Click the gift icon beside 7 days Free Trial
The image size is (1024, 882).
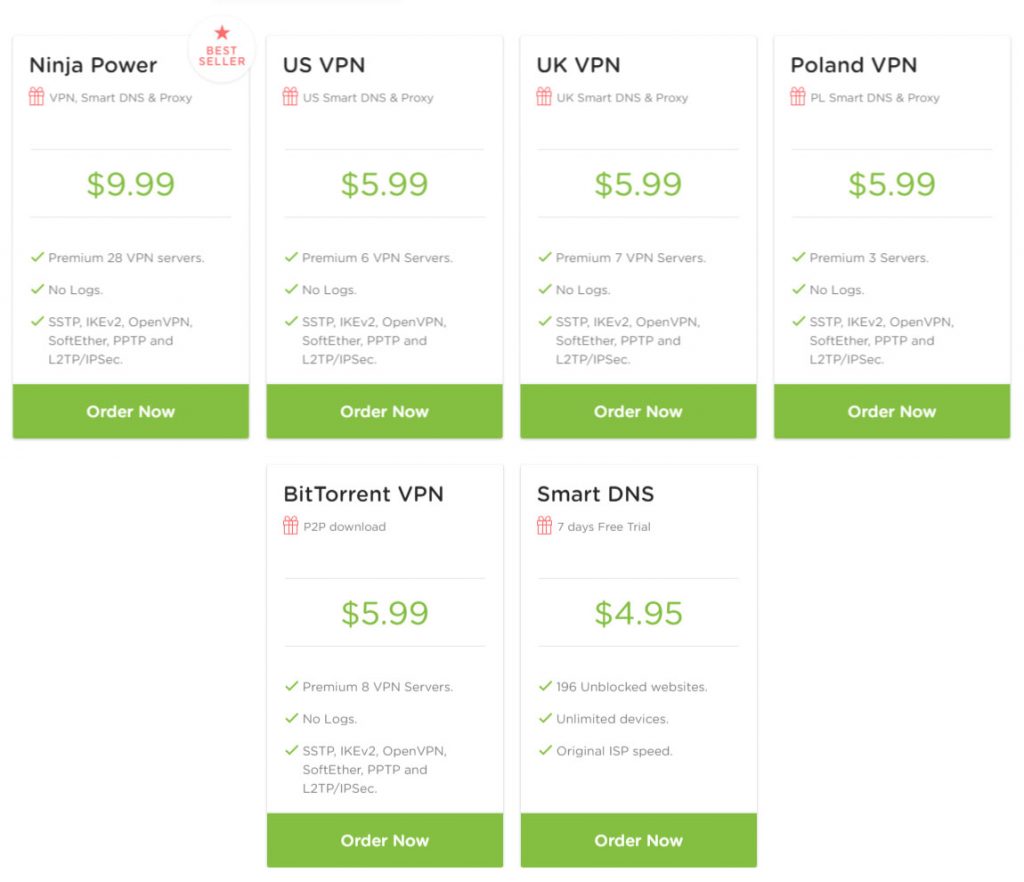(544, 526)
